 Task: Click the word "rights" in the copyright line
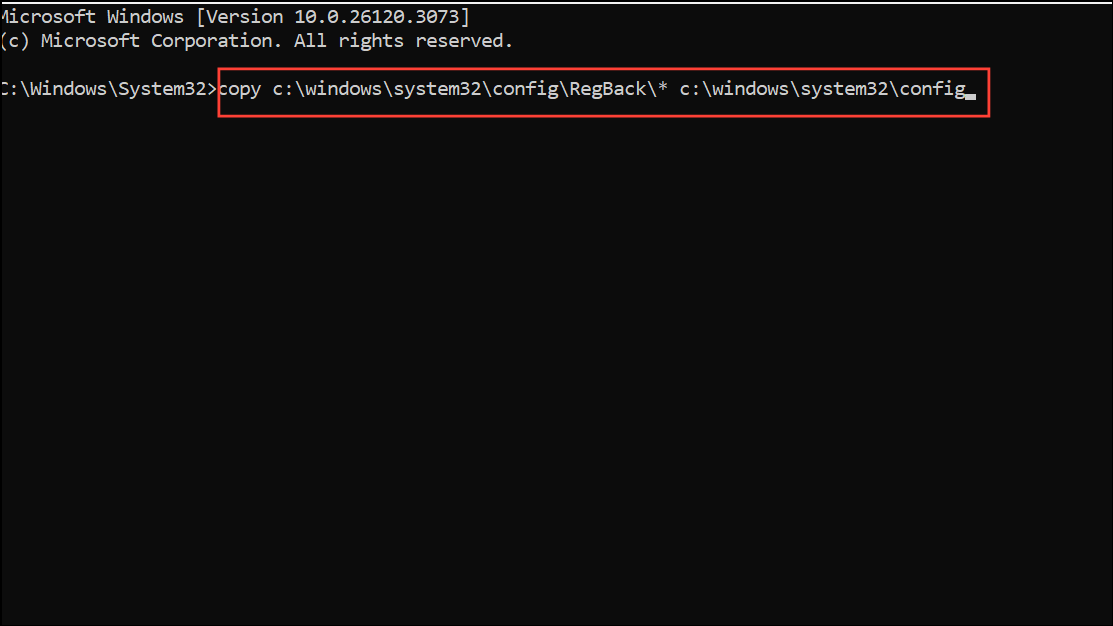pos(371,41)
